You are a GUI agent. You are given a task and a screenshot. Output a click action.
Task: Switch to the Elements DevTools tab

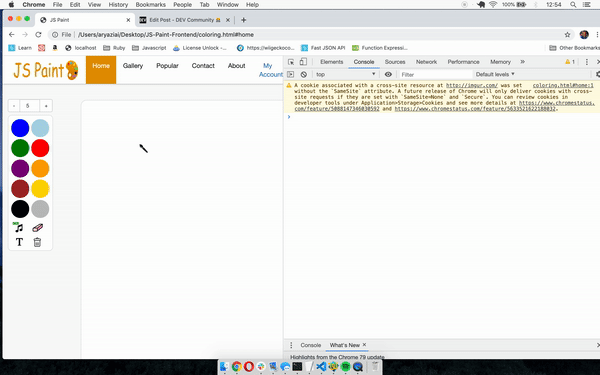click(x=331, y=62)
